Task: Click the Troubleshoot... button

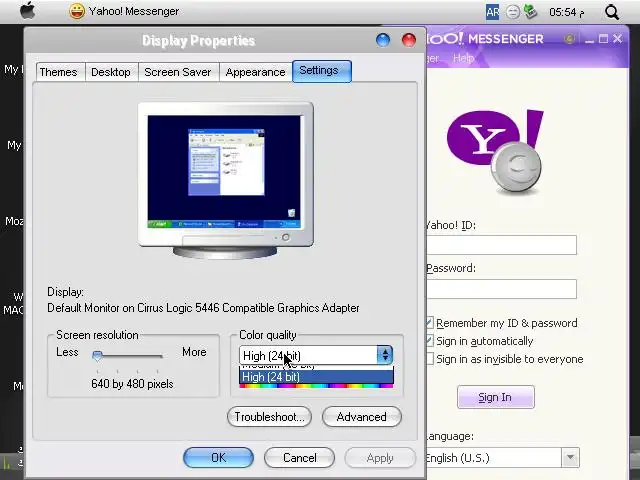Action: pos(269,417)
